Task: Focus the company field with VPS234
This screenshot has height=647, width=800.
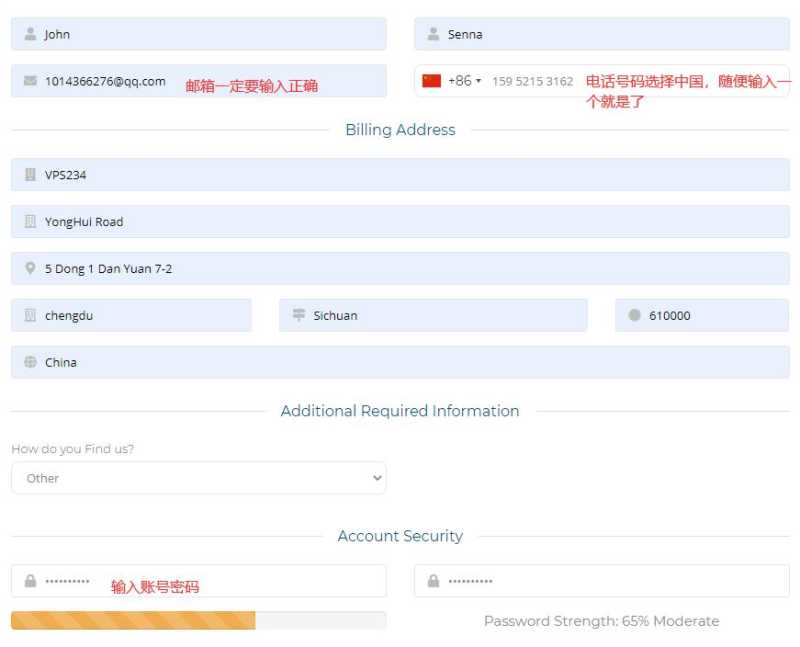Action: click(x=400, y=175)
